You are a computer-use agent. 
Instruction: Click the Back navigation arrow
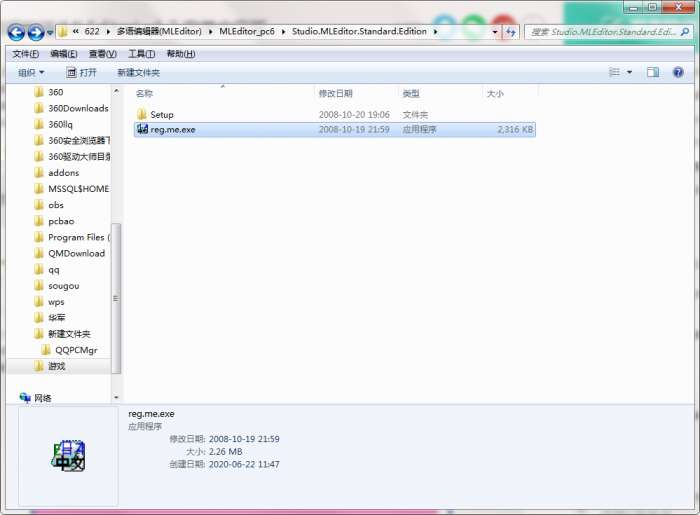pyautogui.click(x=16, y=32)
